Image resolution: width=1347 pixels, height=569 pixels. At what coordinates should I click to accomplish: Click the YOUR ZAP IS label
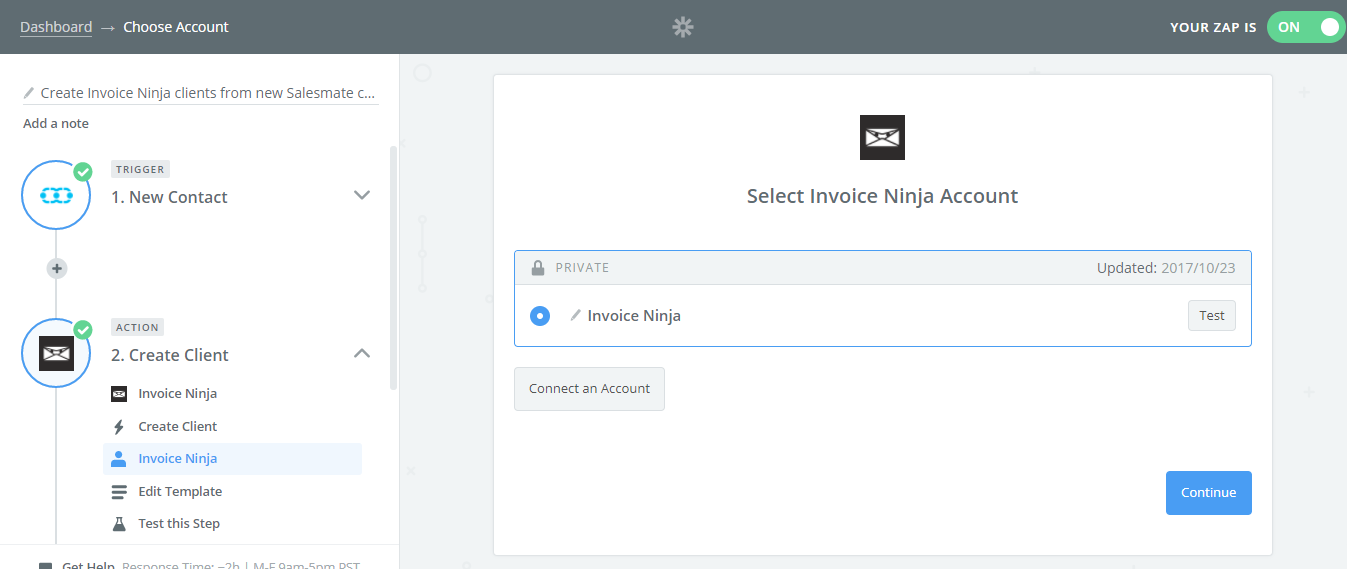point(1213,28)
